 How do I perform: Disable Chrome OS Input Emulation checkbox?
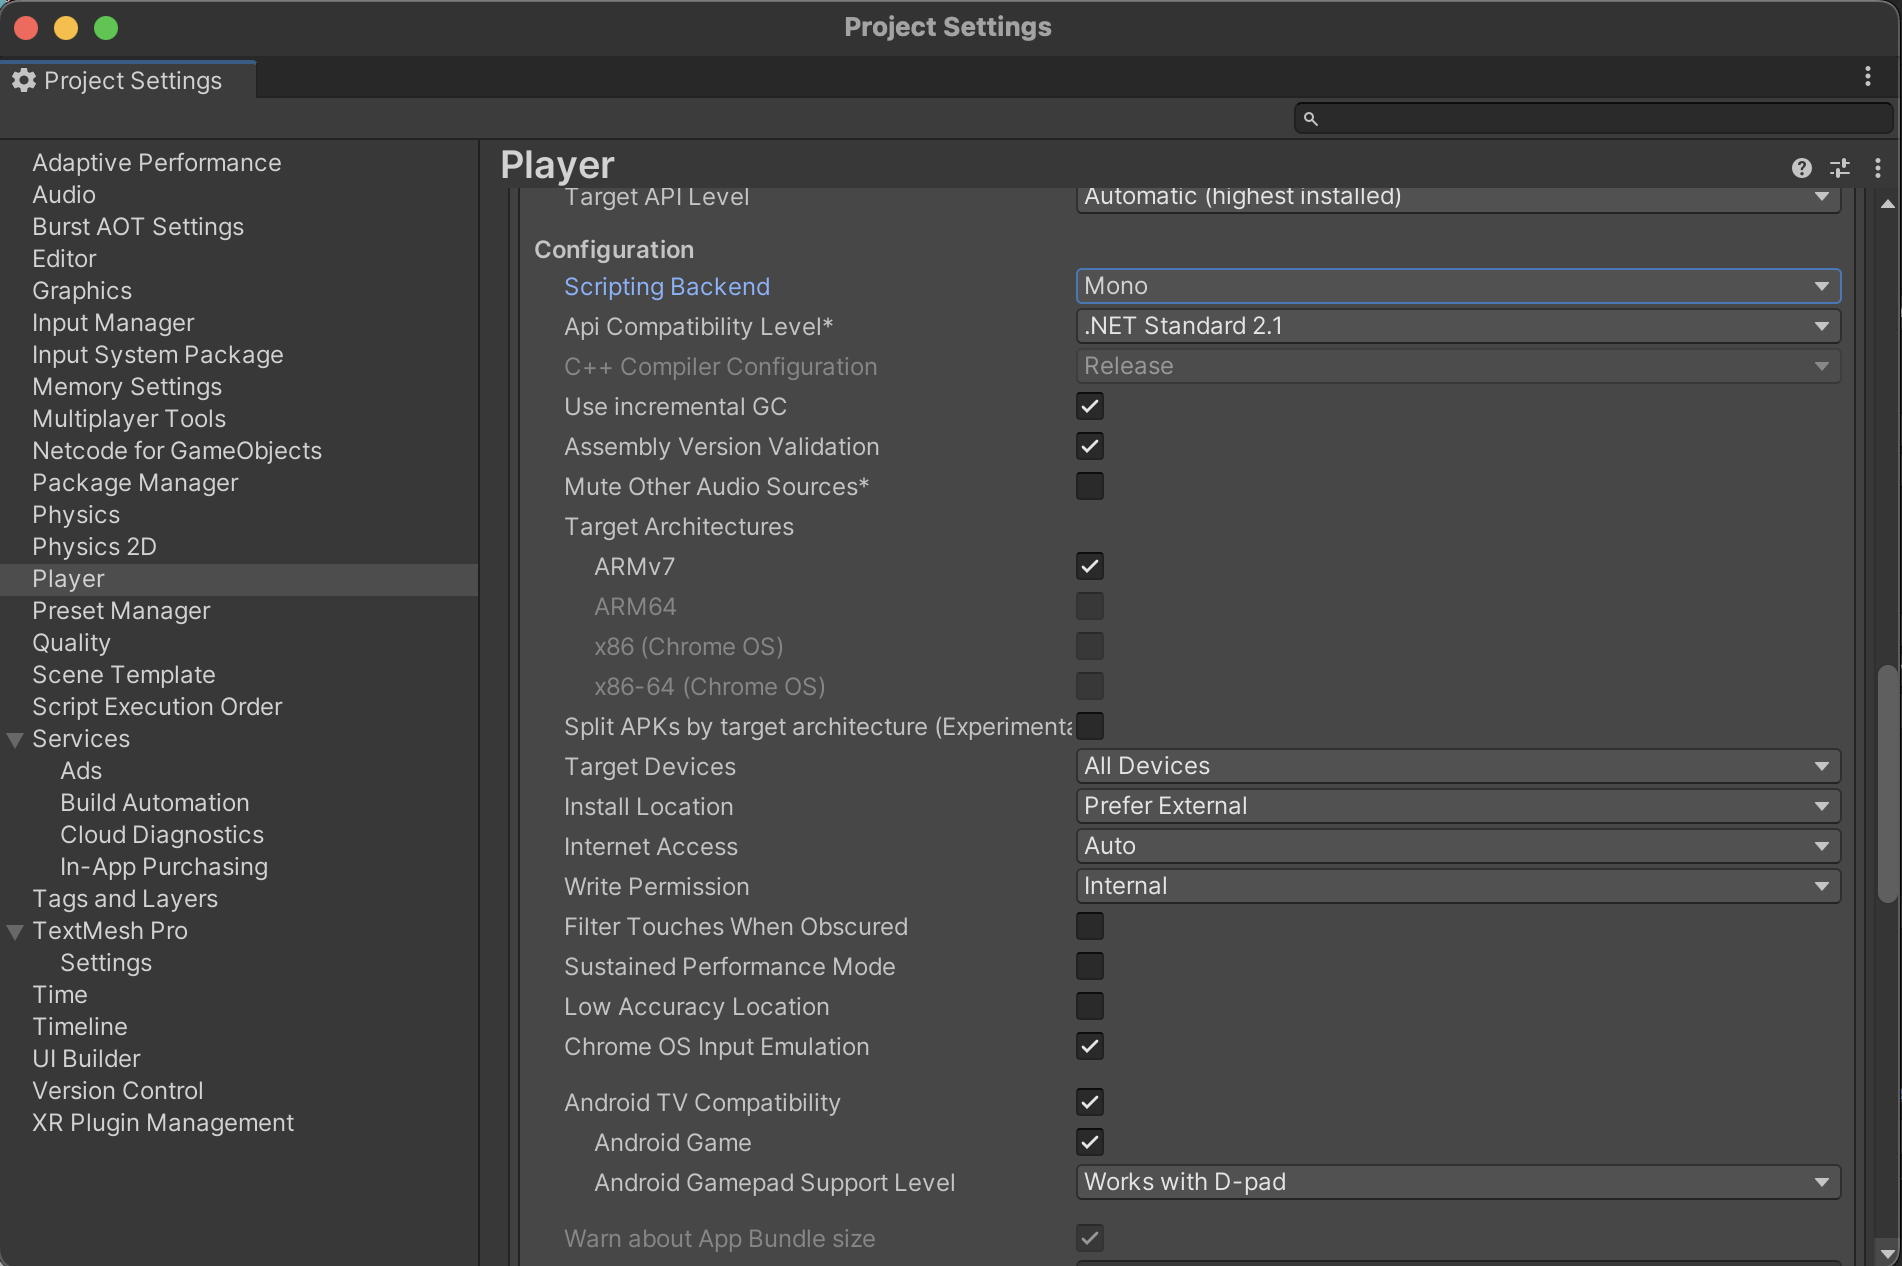(x=1090, y=1046)
